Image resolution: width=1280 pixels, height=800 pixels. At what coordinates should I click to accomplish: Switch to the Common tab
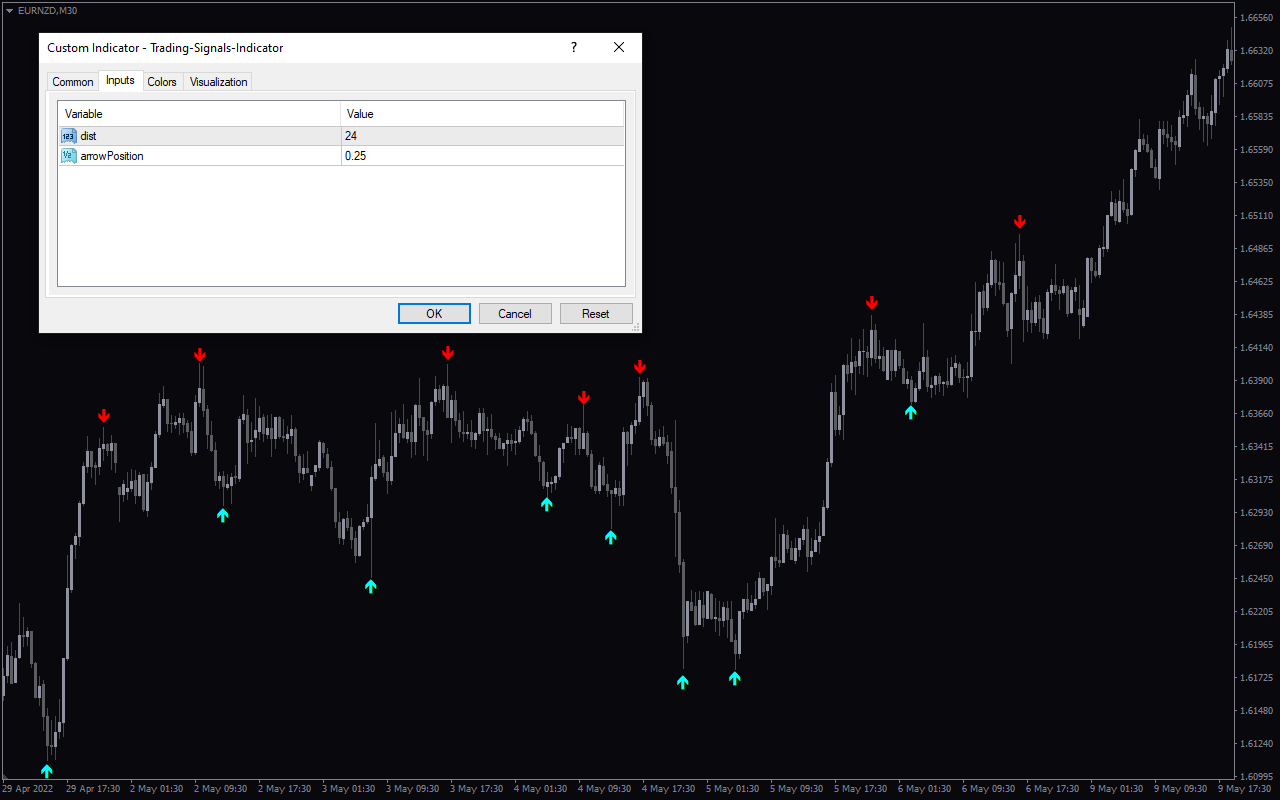tap(73, 82)
